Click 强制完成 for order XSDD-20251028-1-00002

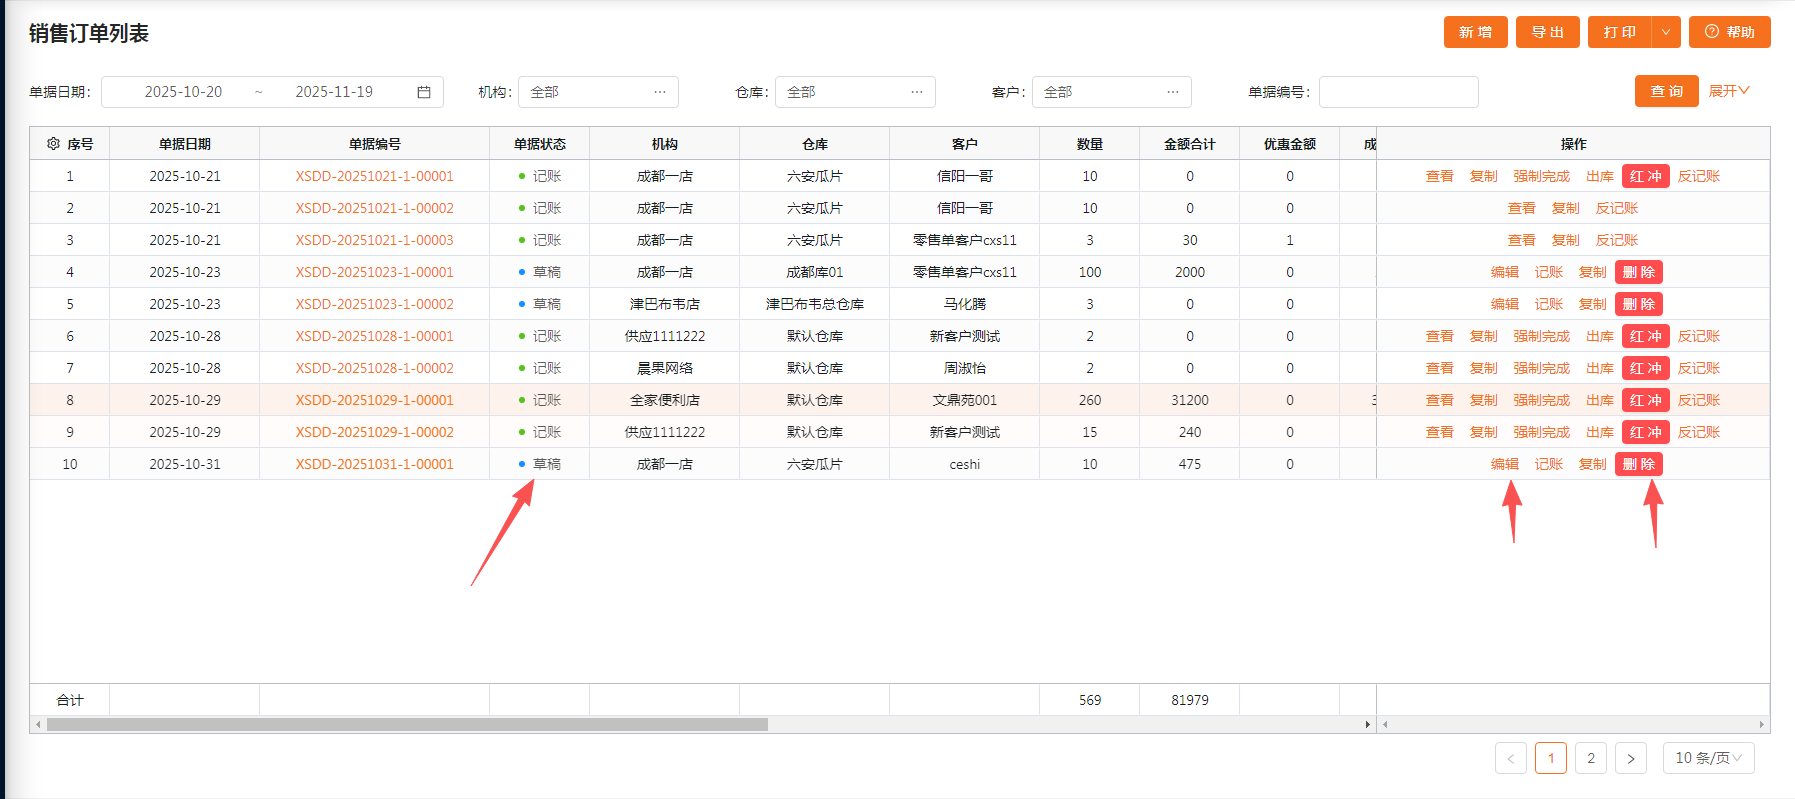coord(1542,368)
